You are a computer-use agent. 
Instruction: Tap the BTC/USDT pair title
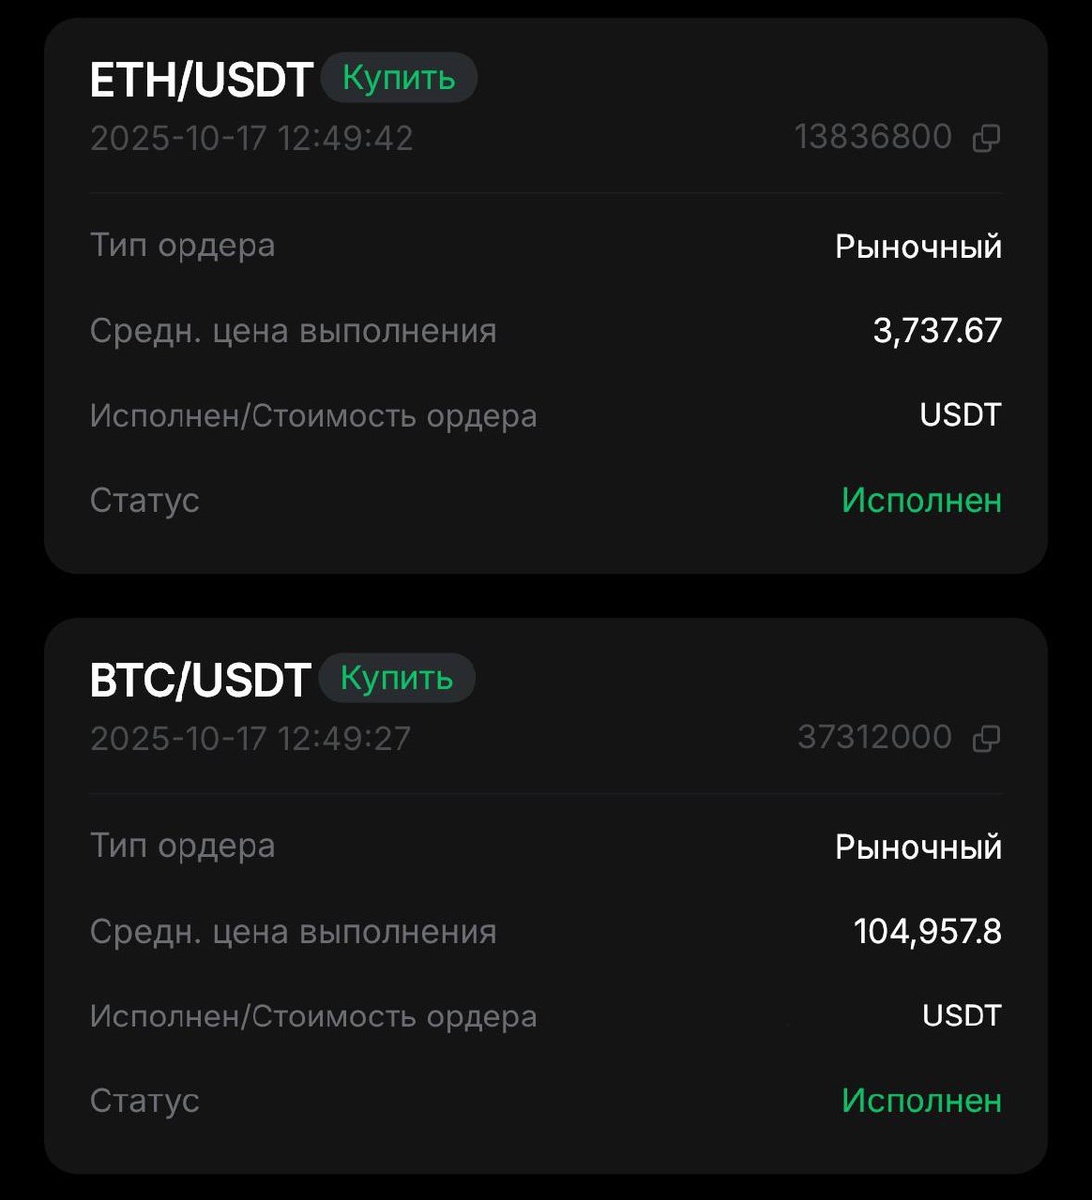click(x=200, y=681)
